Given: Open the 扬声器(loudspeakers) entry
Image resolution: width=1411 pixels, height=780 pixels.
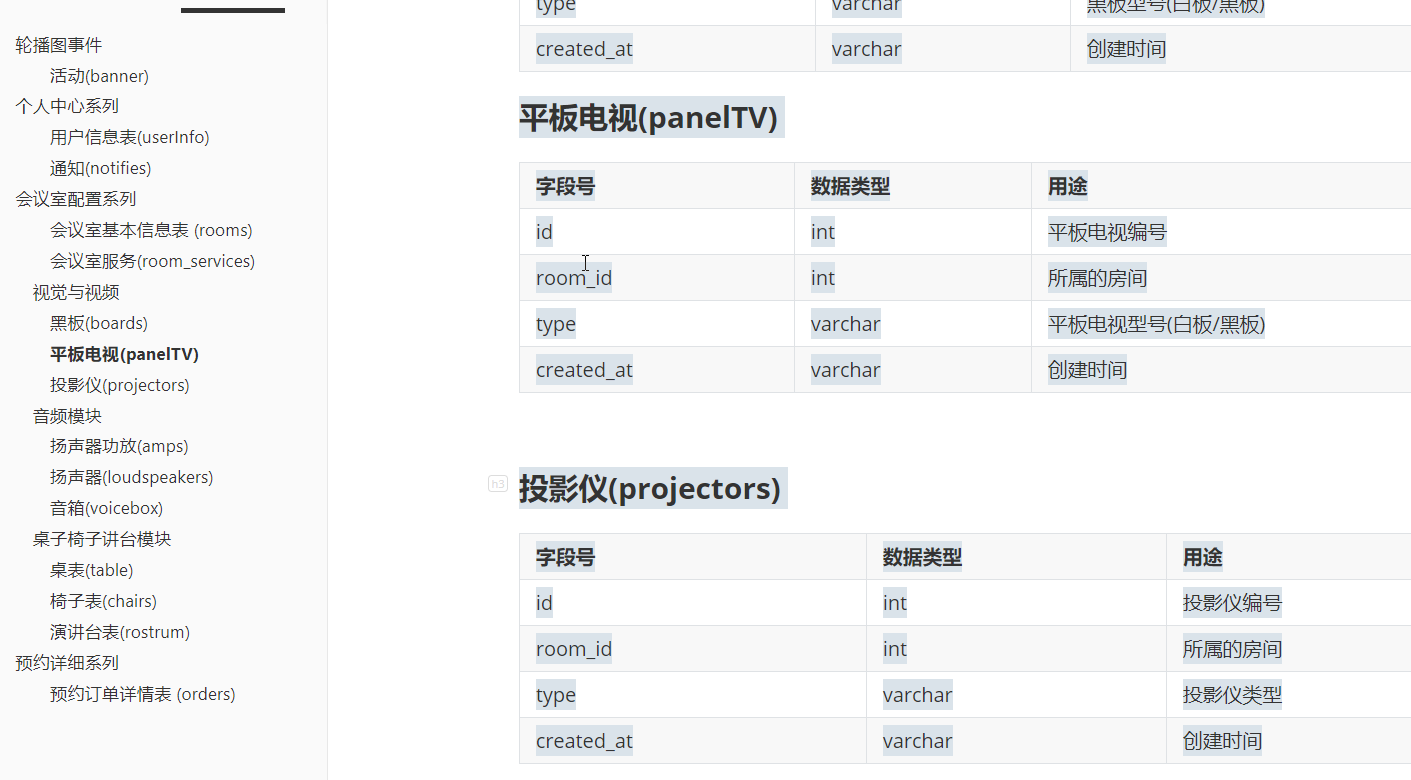Looking at the screenshot, I should click(x=131, y=476).
